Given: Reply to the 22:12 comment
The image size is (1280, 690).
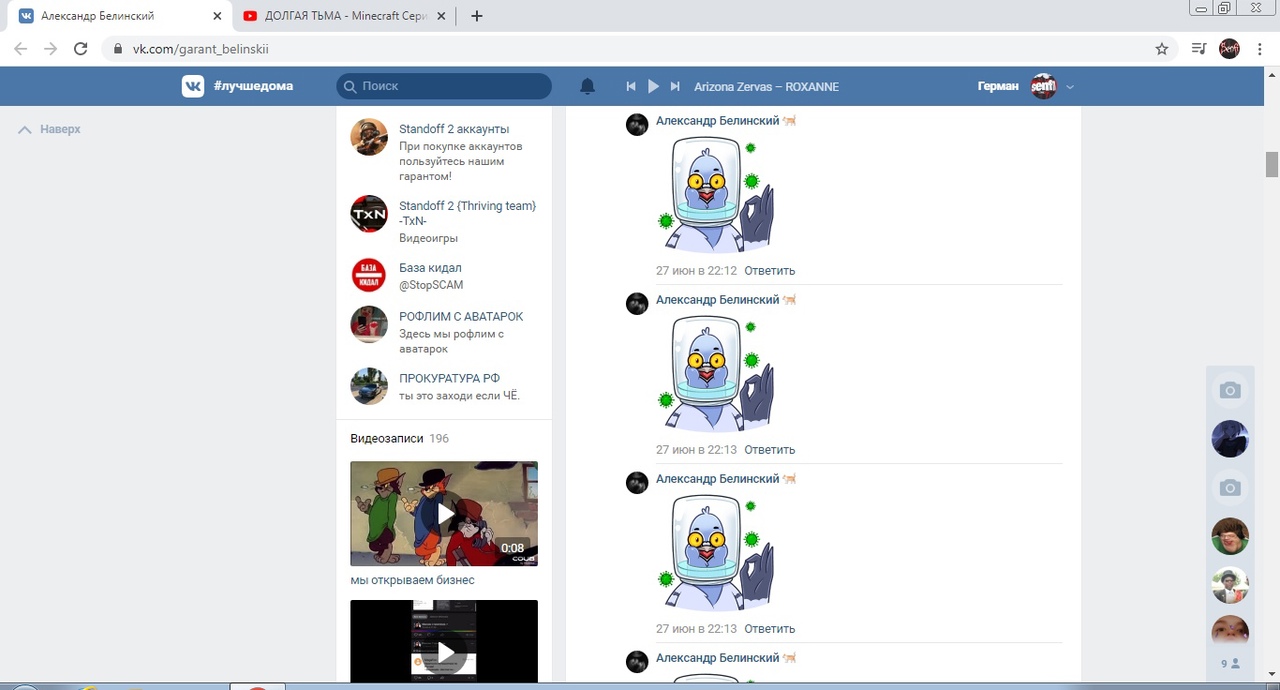Looking at the screenshot, I should coord(769,271).
